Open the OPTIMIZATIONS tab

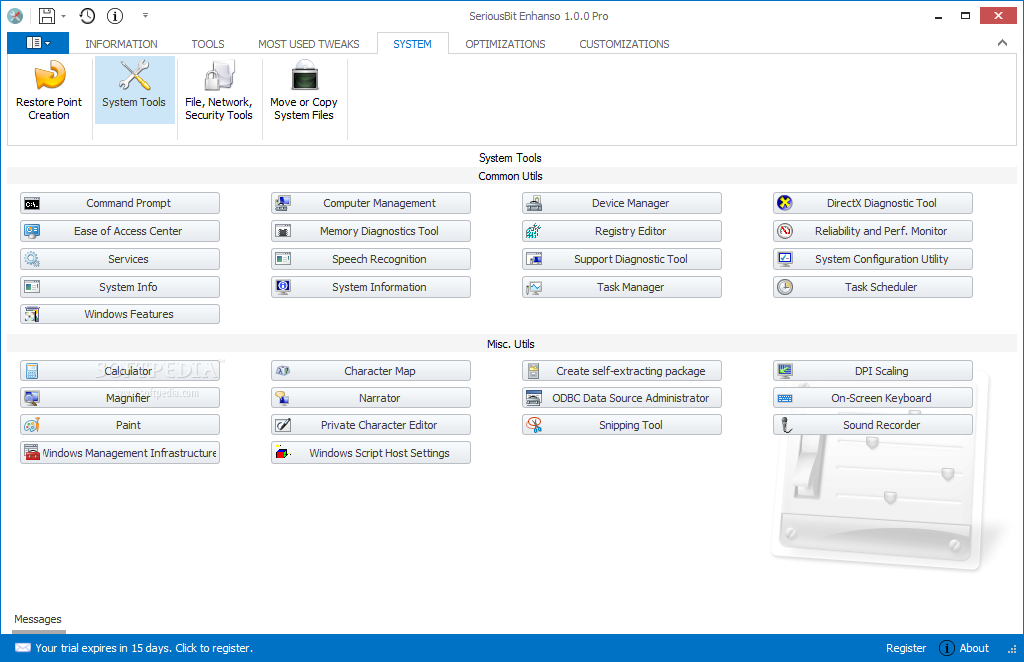click(505, 44)
